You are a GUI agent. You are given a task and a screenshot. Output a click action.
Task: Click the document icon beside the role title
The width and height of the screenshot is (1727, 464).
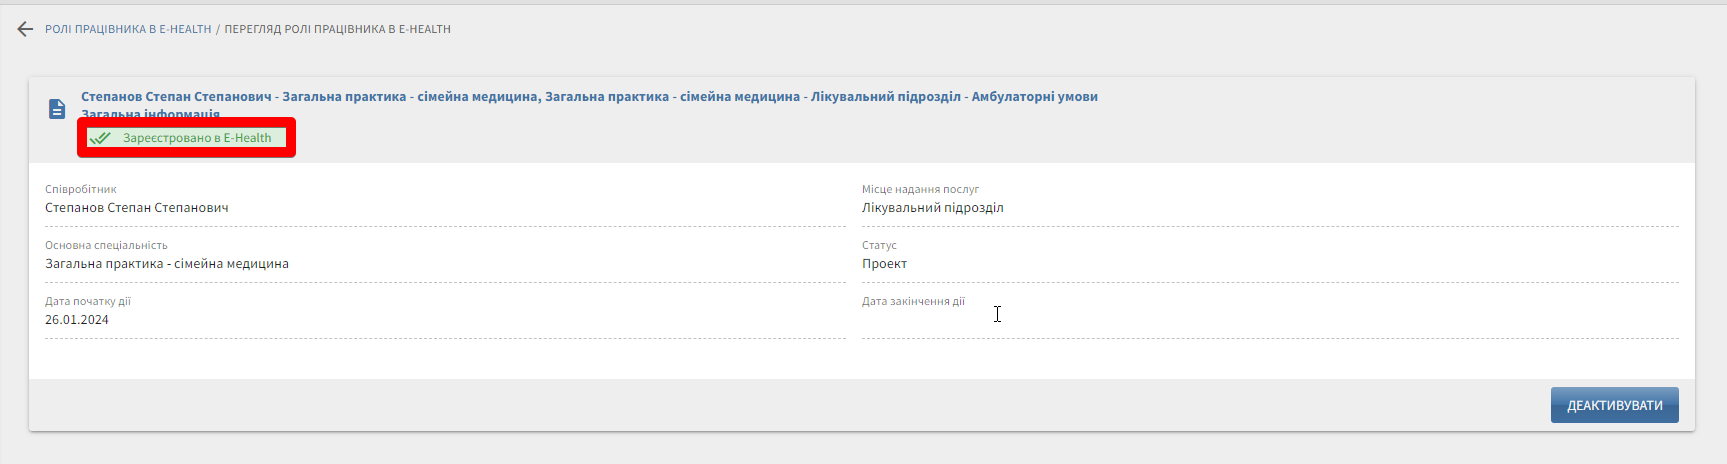pos(57,109)
